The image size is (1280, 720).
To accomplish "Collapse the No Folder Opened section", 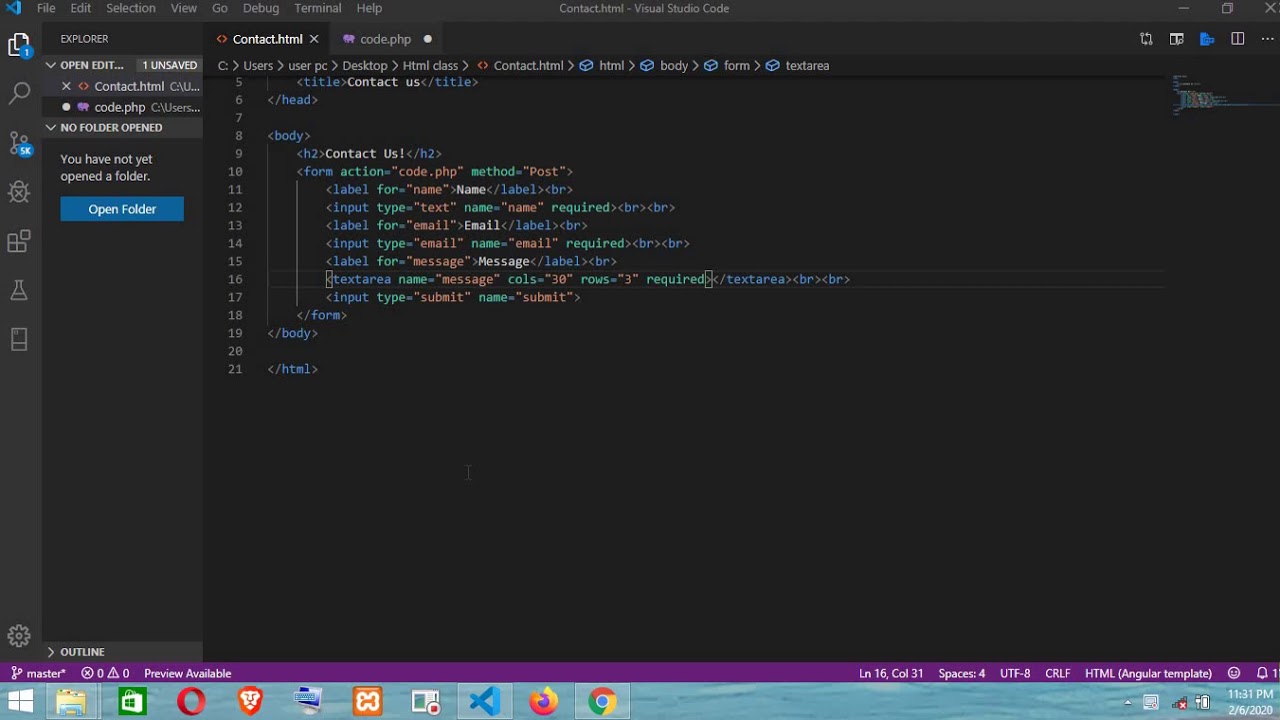I will (51, 127).
